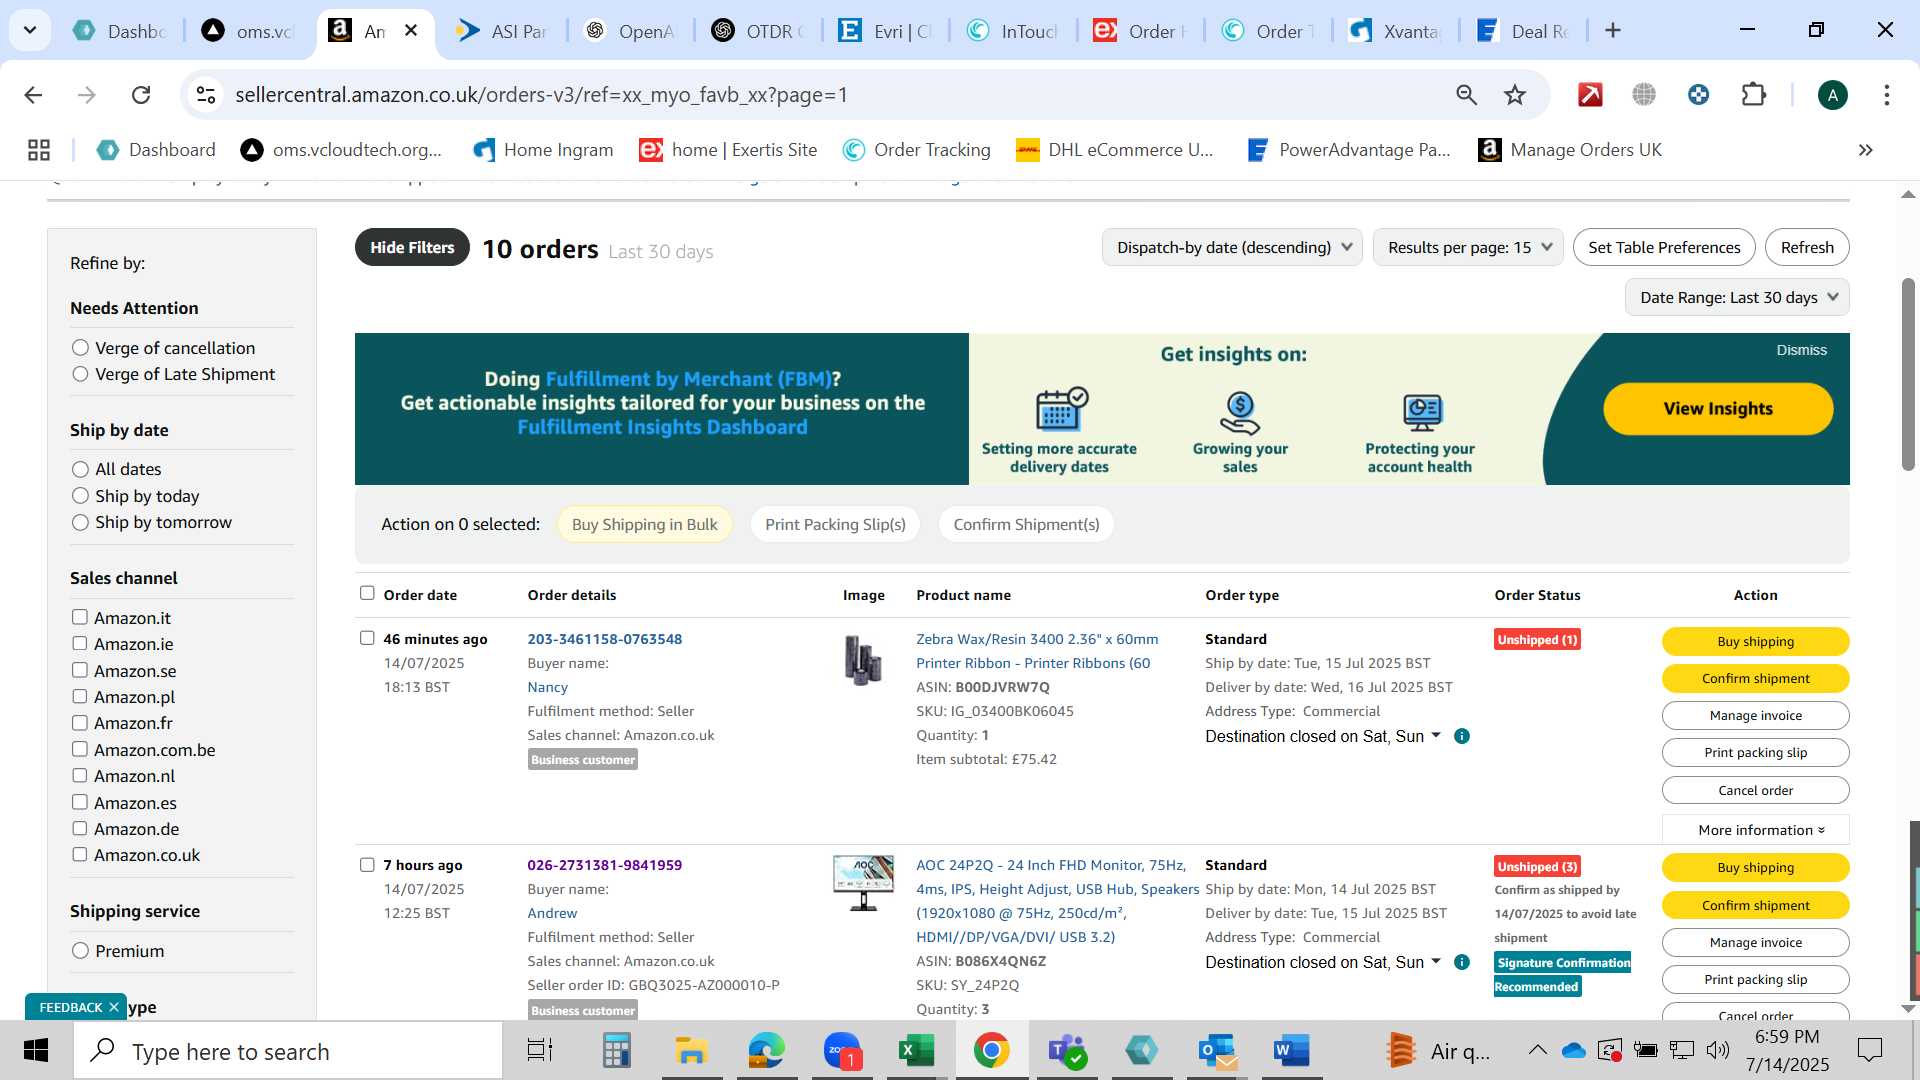
Task: Open site information icon in address bar
Action: 206,95
